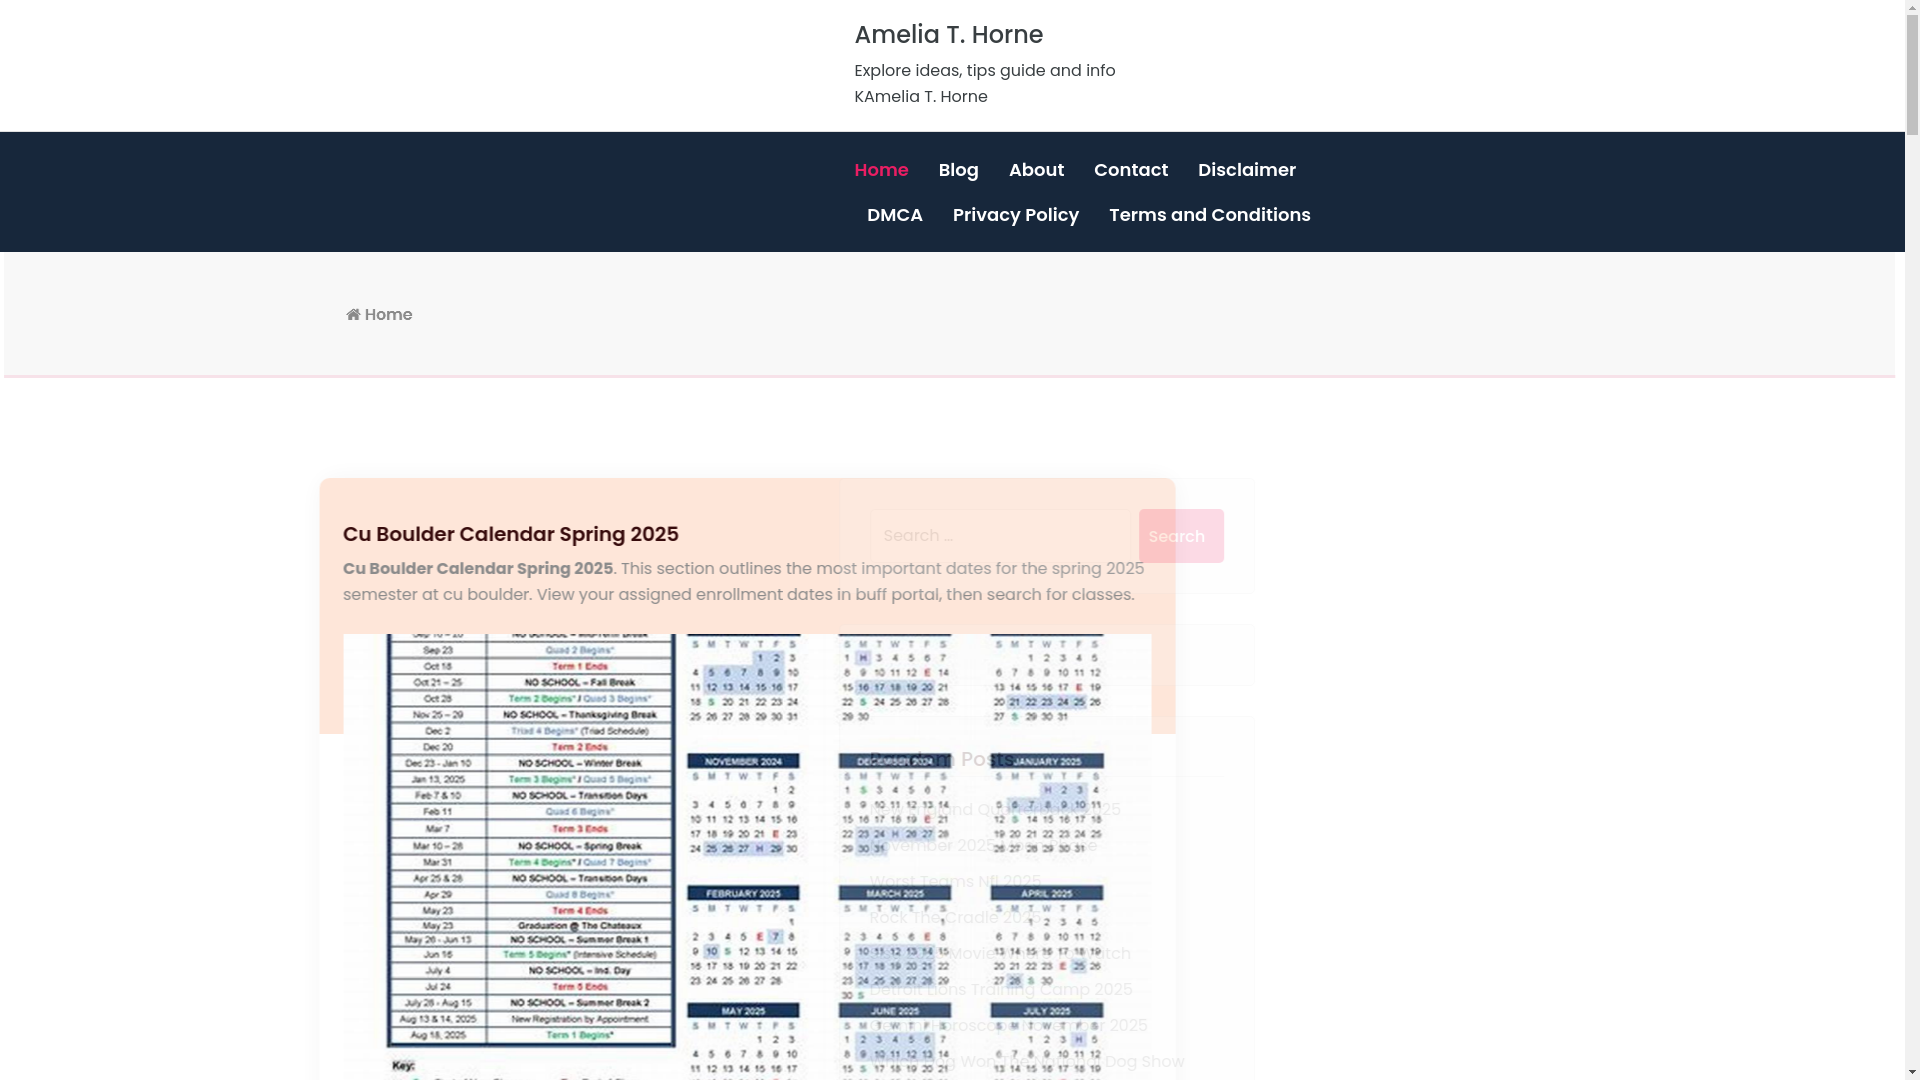This screenshot has height=1080, width=1920.
Task: Open the DMCA page
Action: [x=895, y=215]
